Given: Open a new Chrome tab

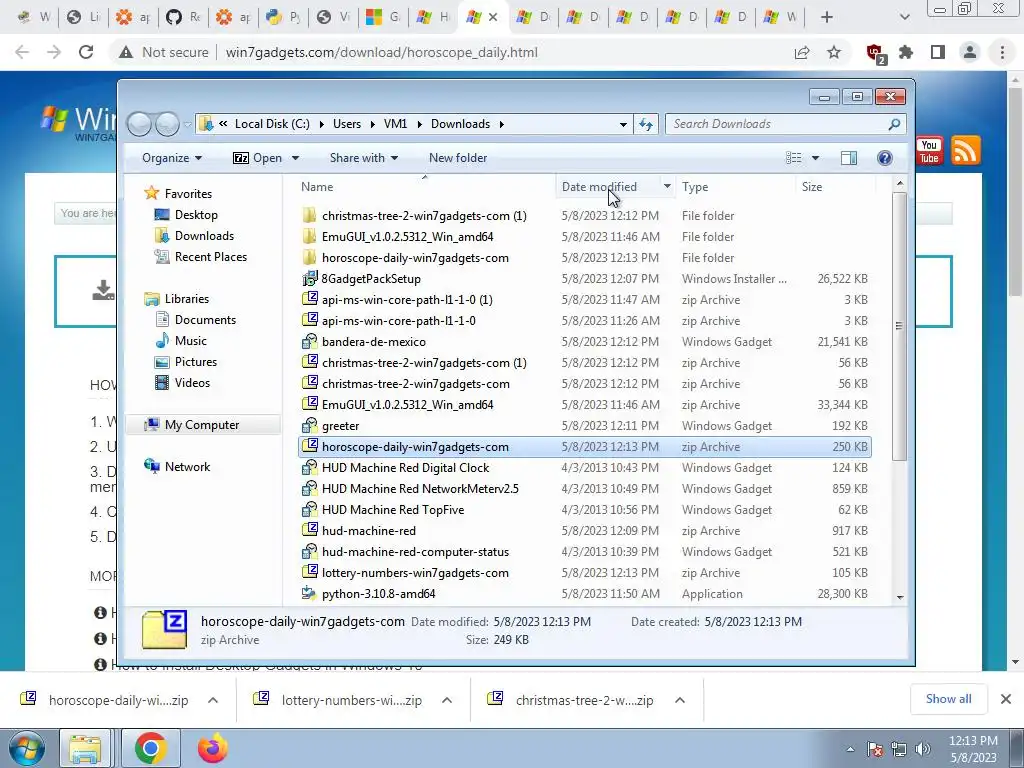Looking at the screenshot, I should tap(827, 17).
